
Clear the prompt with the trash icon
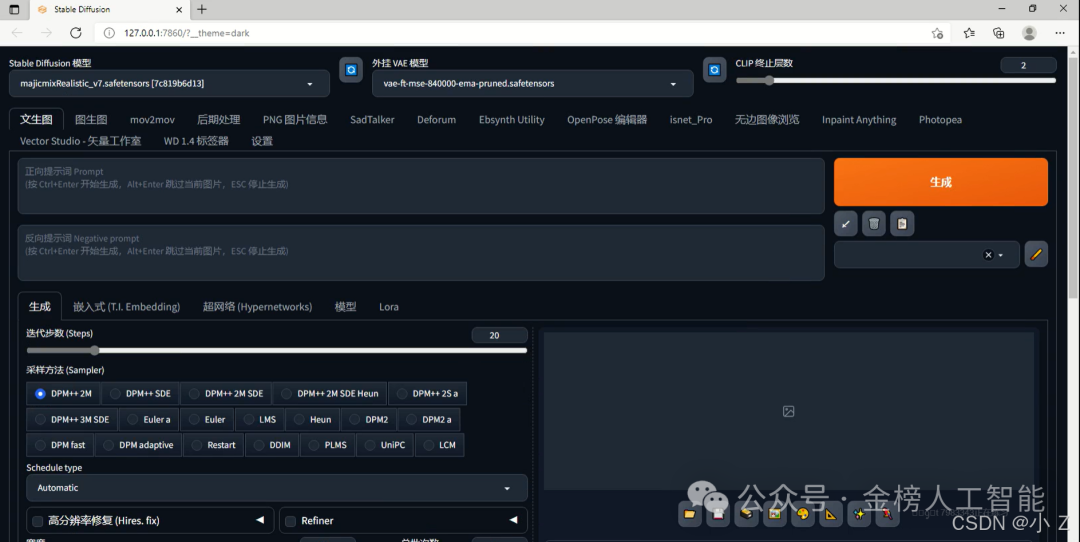(873, 224)
